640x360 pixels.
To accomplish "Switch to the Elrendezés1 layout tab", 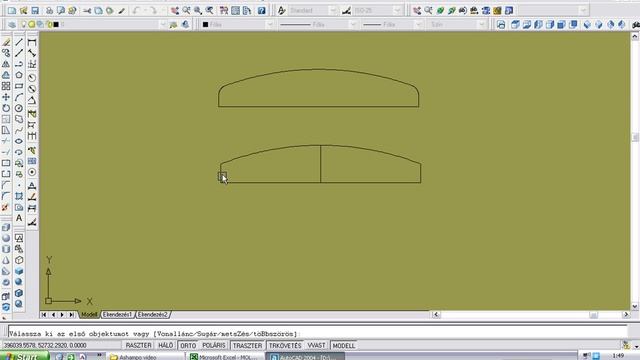I will [118, 315].
